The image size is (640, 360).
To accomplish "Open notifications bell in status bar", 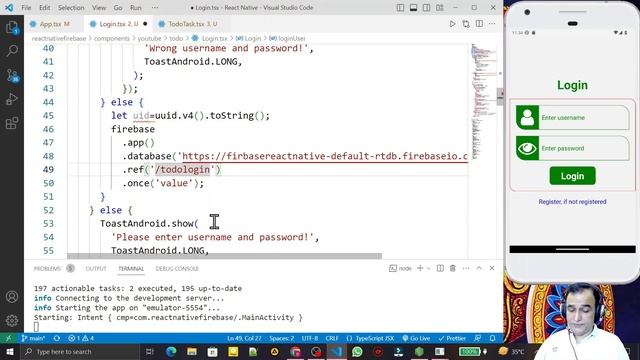I will 492,338.
